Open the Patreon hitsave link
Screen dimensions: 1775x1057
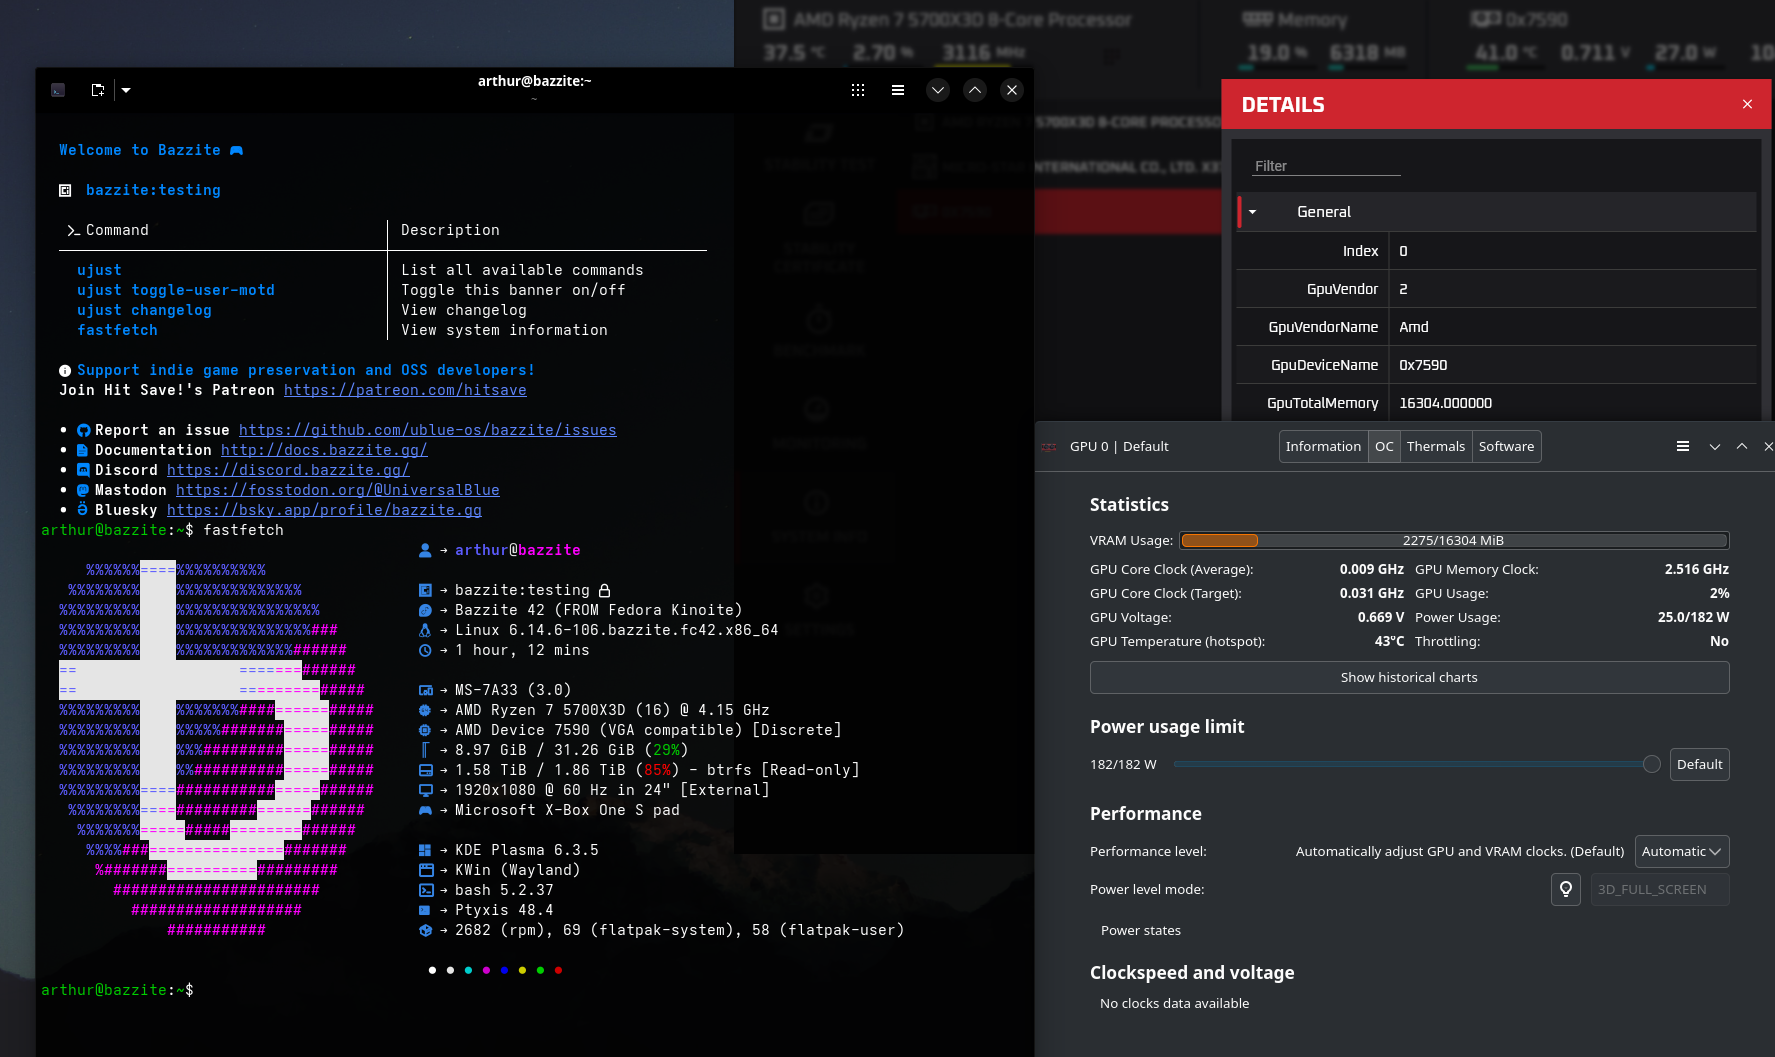tap(405, 390)
